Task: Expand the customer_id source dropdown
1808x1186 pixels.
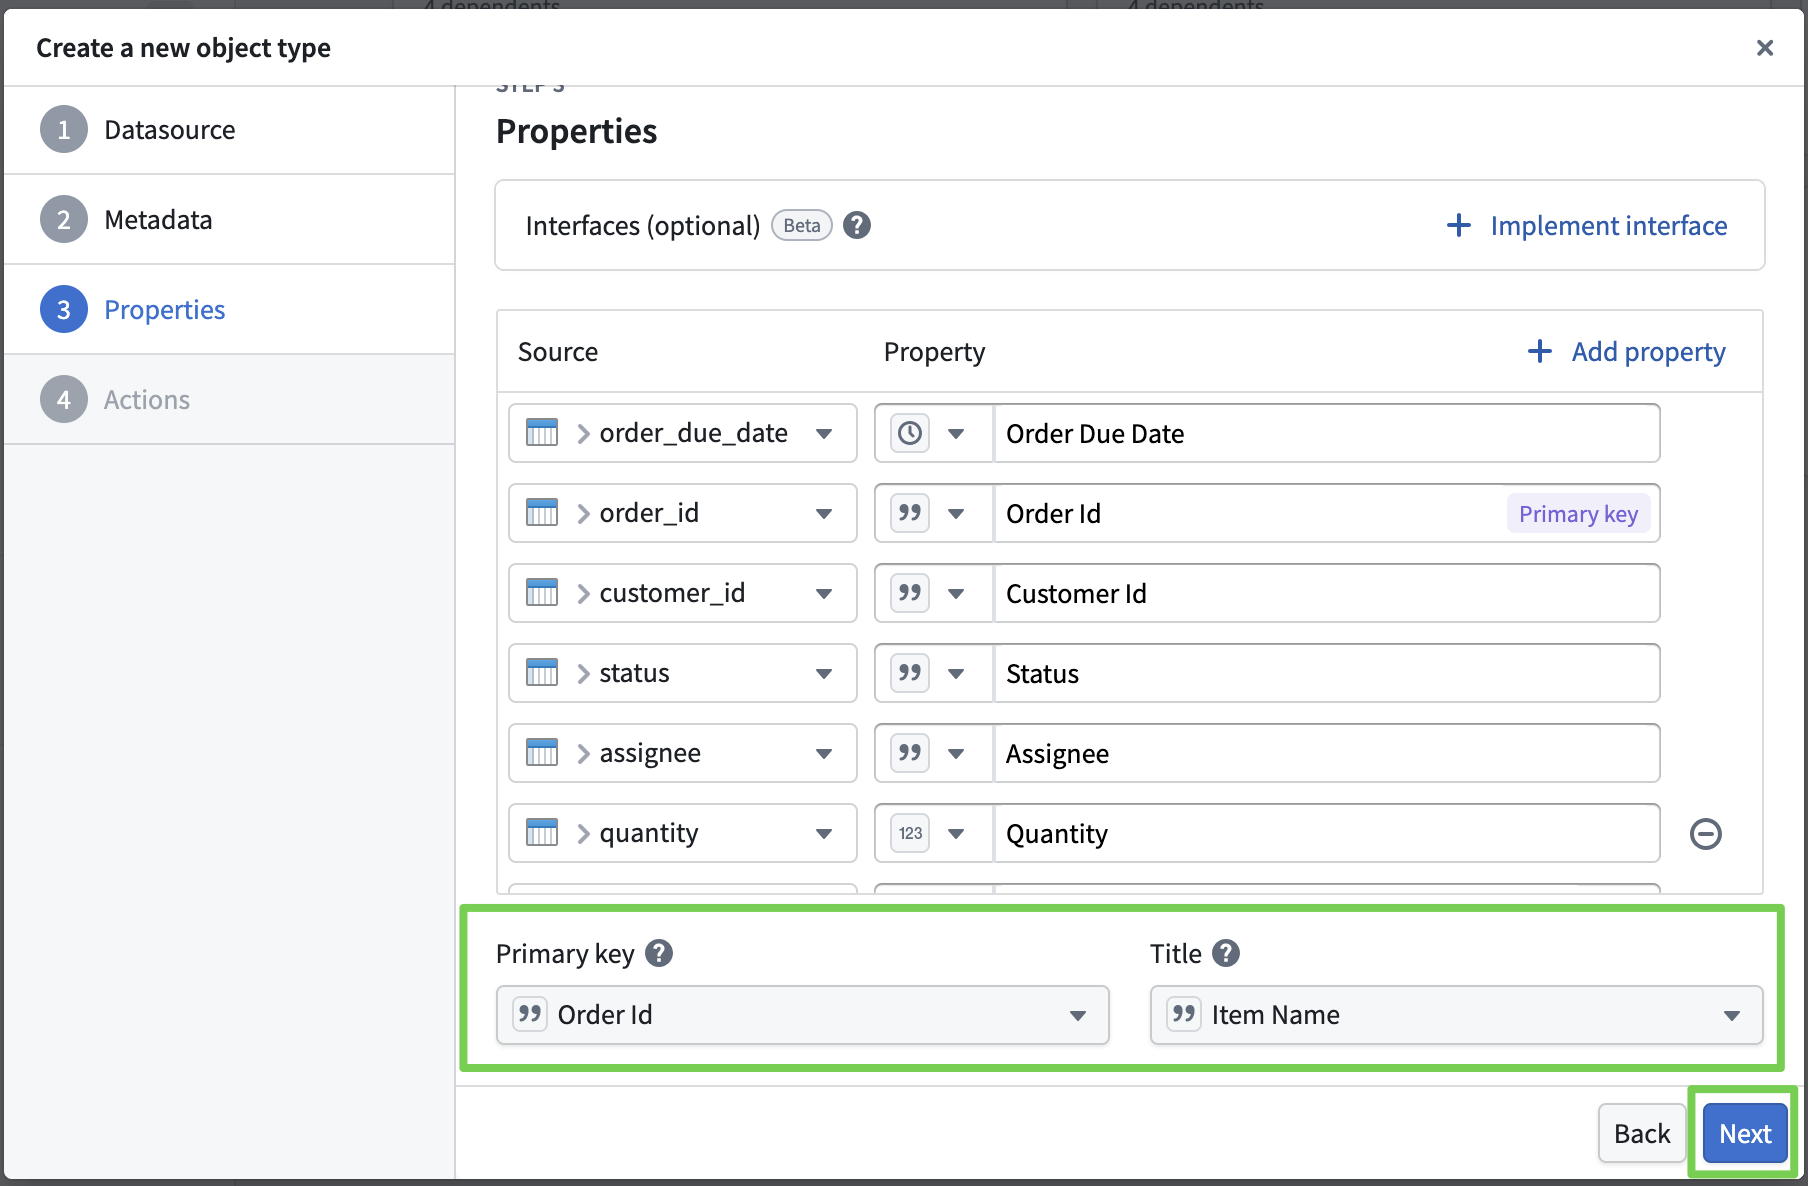Action: [823, 593]
